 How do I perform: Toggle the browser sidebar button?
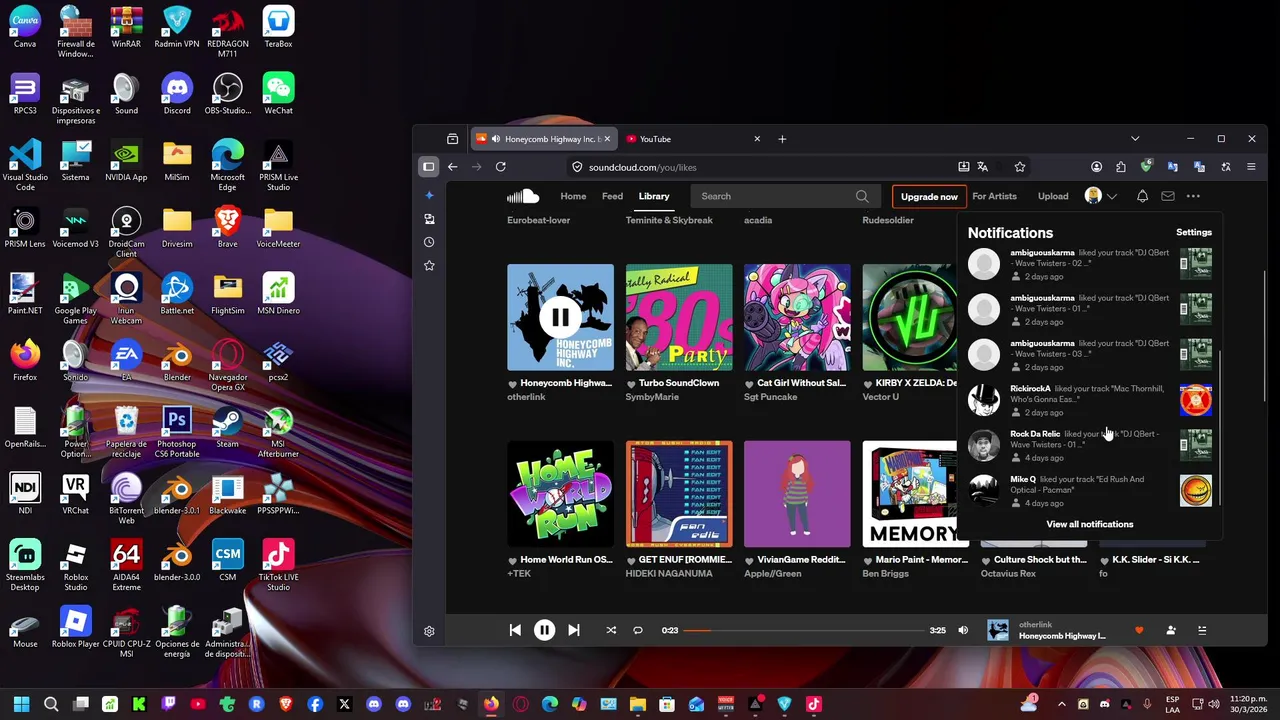pyautogui.click(x=429, y=167)
